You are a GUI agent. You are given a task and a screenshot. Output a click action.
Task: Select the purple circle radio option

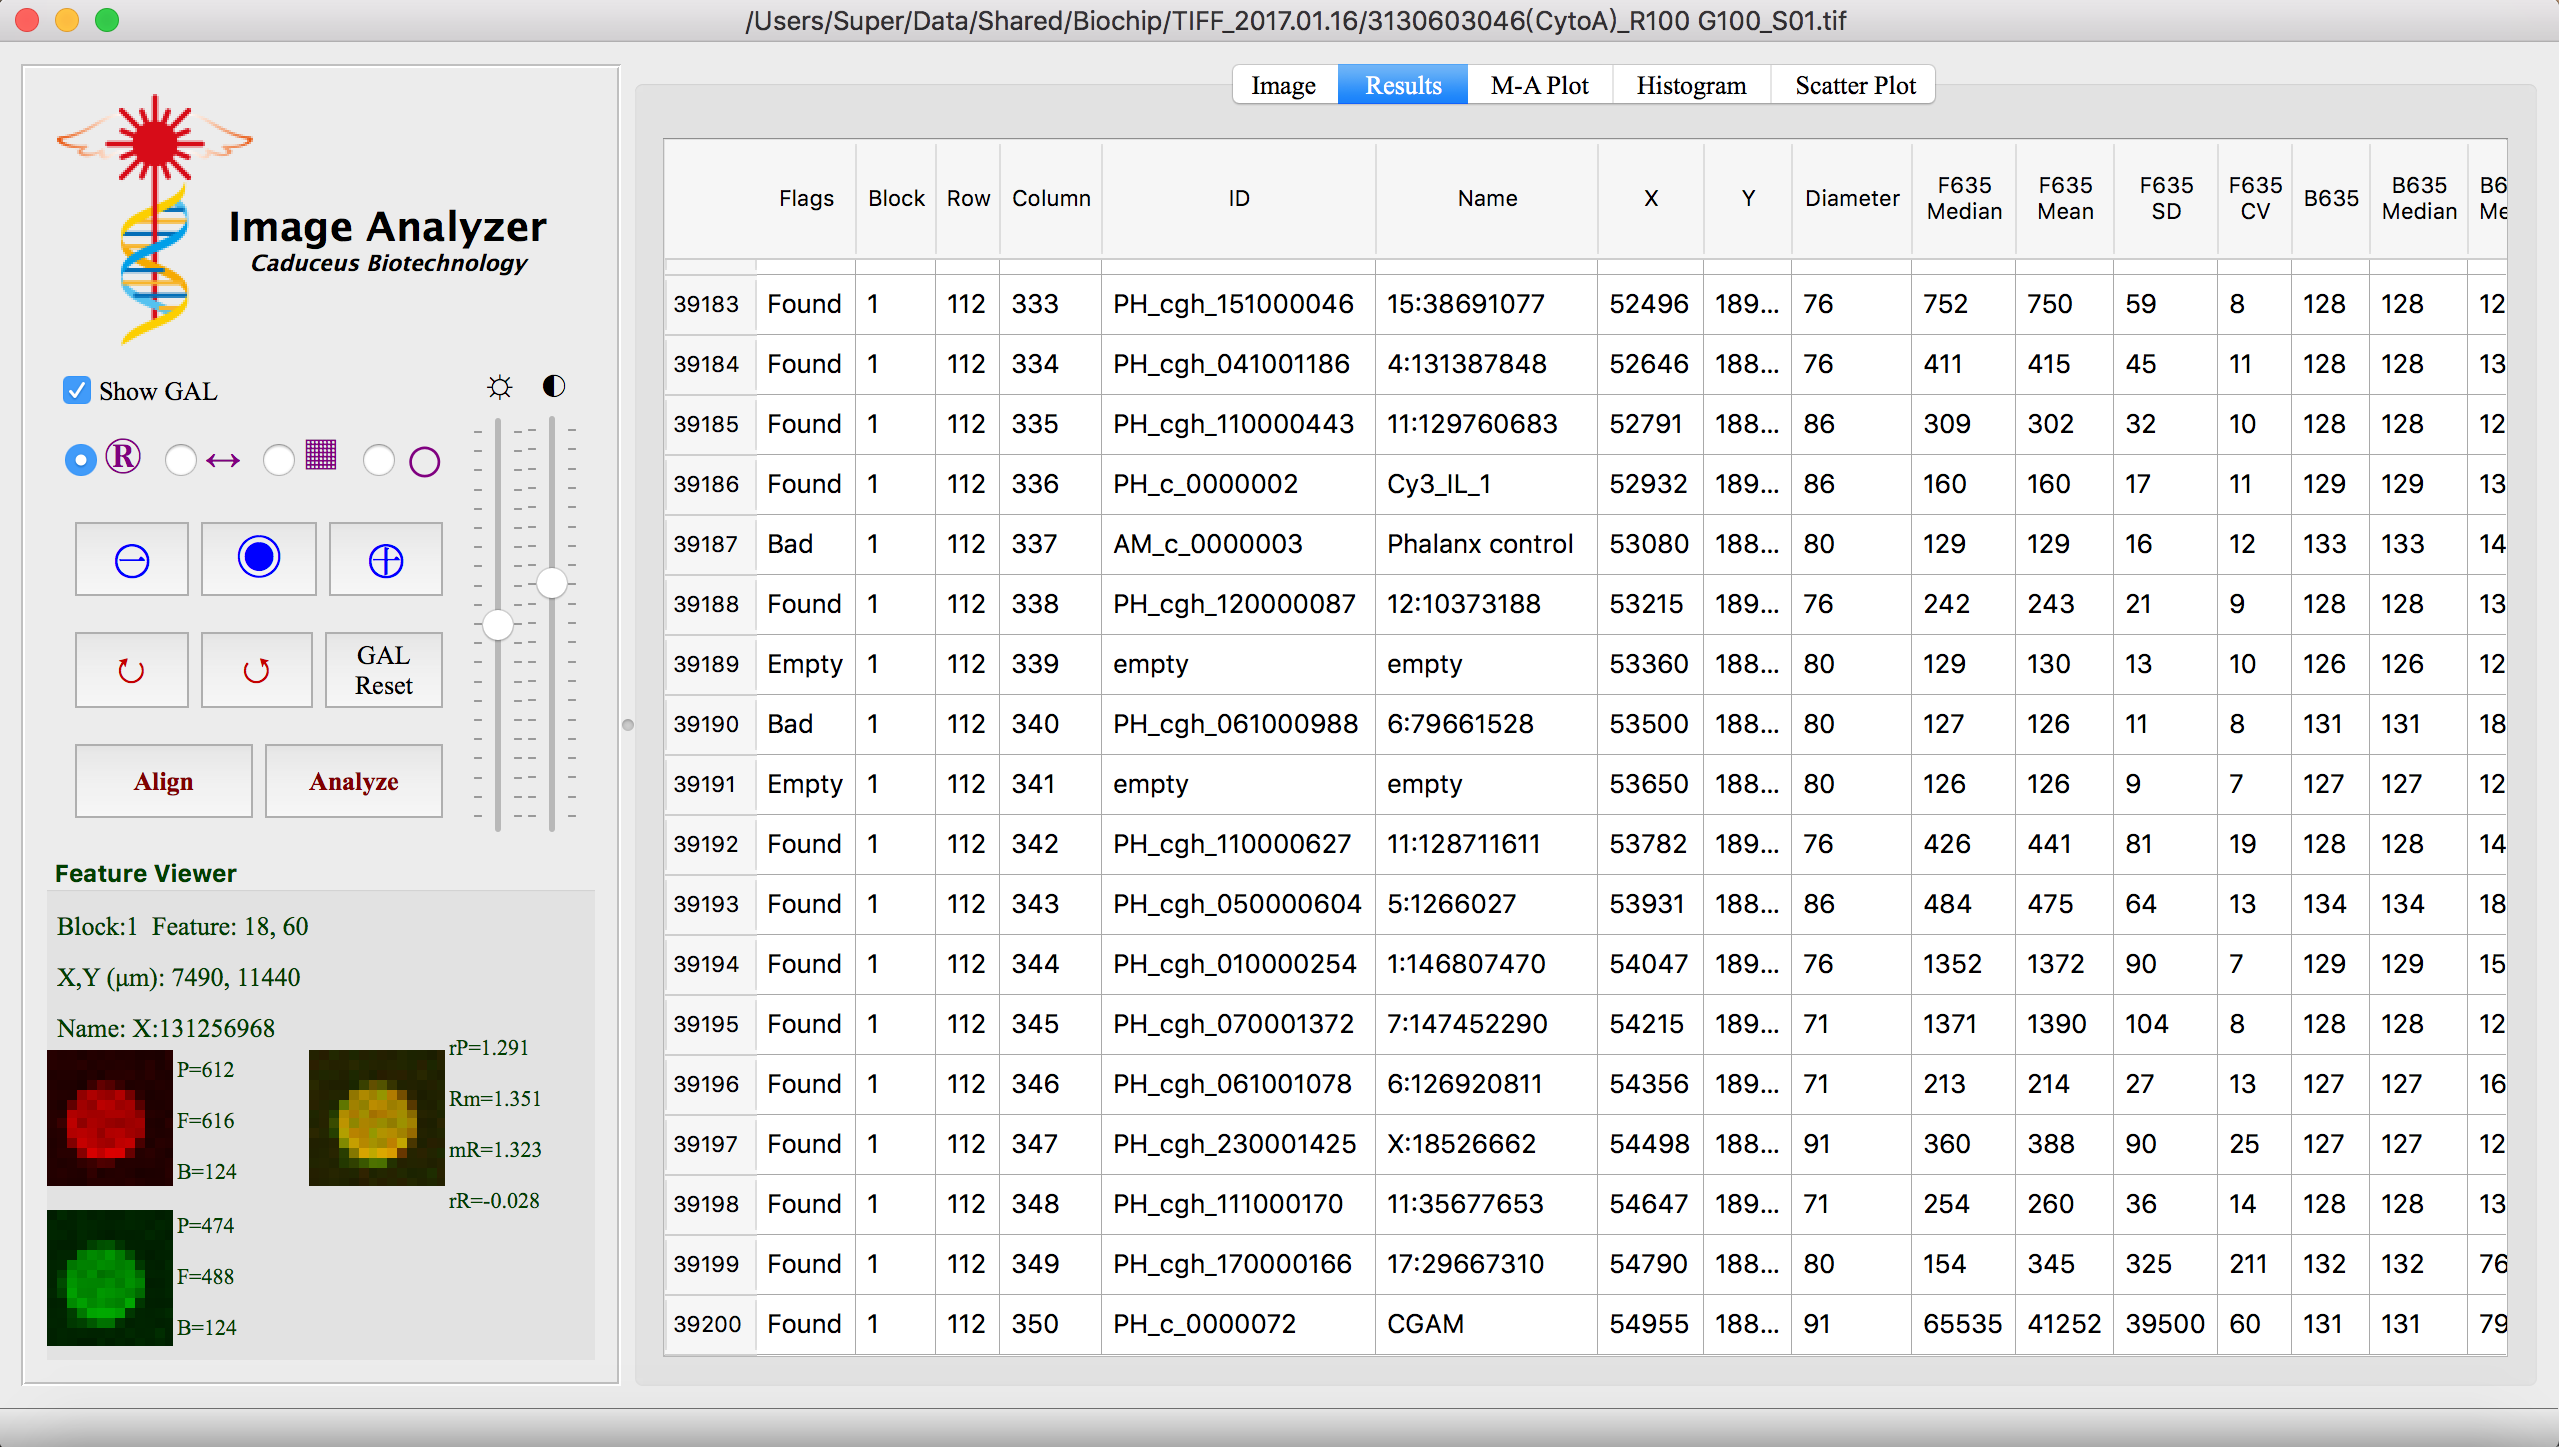[x=379, y=460]
